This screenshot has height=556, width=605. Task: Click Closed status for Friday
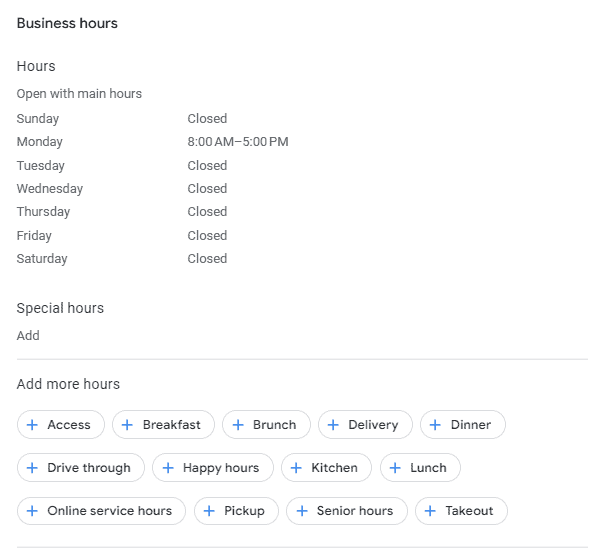(207, 235)
